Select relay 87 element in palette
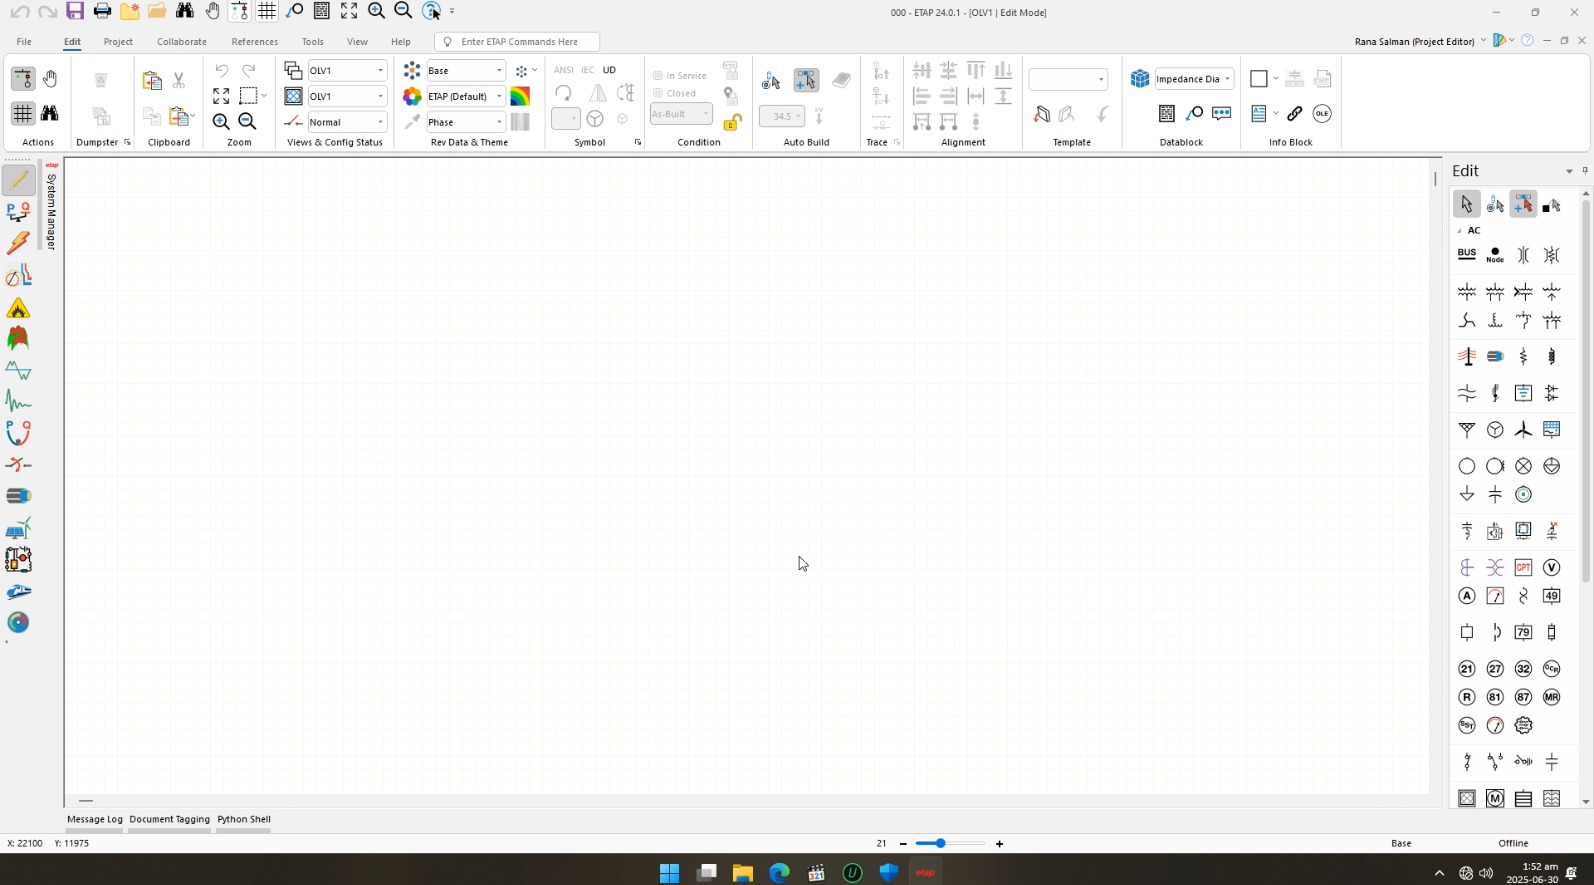 (1523, 697)
